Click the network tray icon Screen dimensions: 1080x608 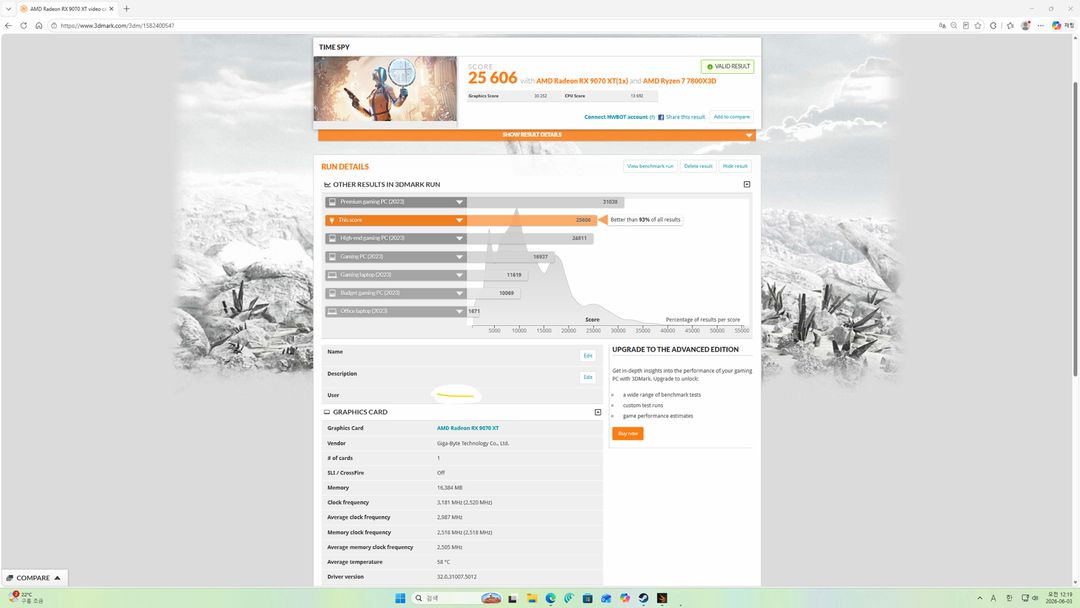(x=1025, y=598)
